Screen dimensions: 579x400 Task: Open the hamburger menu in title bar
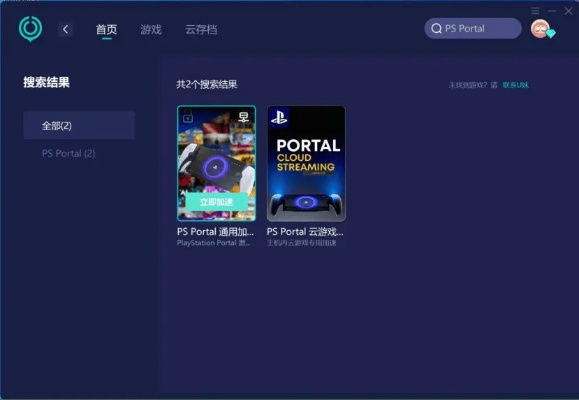535,11
